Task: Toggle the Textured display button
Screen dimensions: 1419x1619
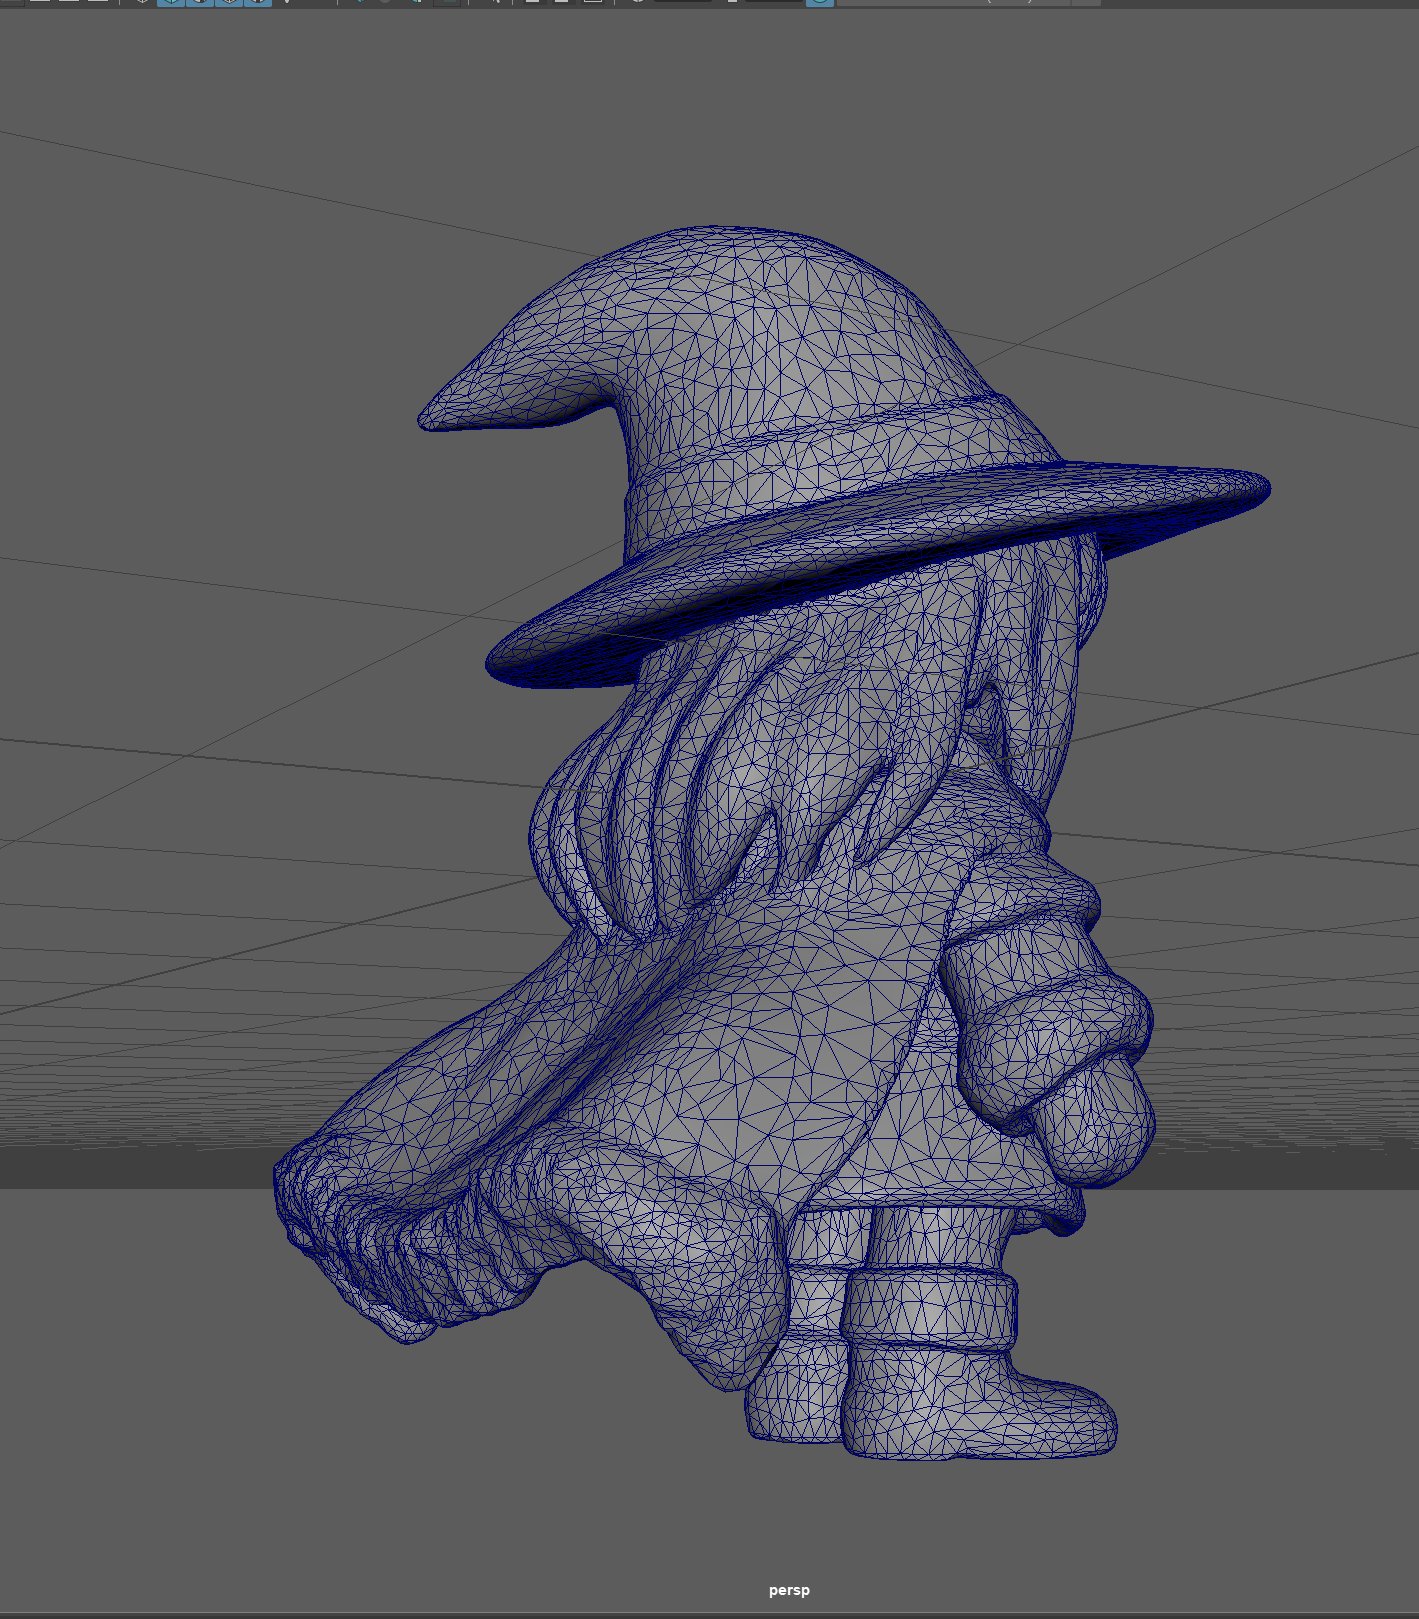Action: click(x=258, y=2)
